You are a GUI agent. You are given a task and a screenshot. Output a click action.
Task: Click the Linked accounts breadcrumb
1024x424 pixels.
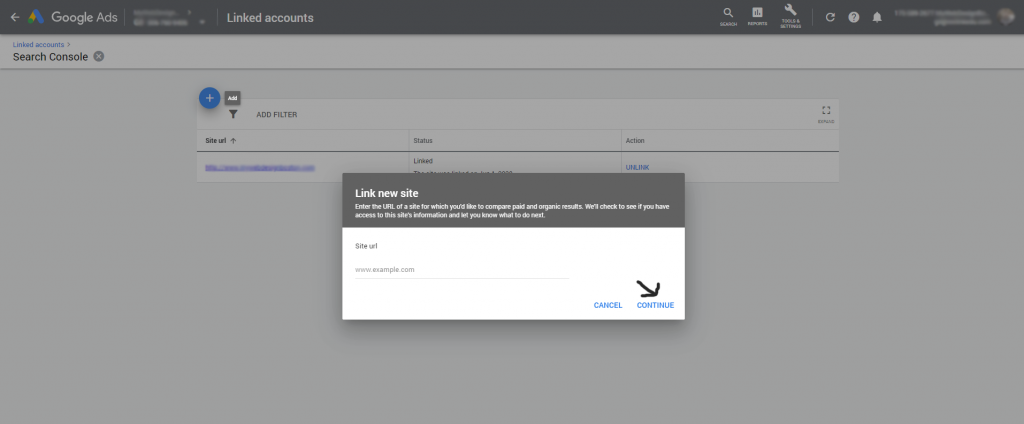point(38,45)
